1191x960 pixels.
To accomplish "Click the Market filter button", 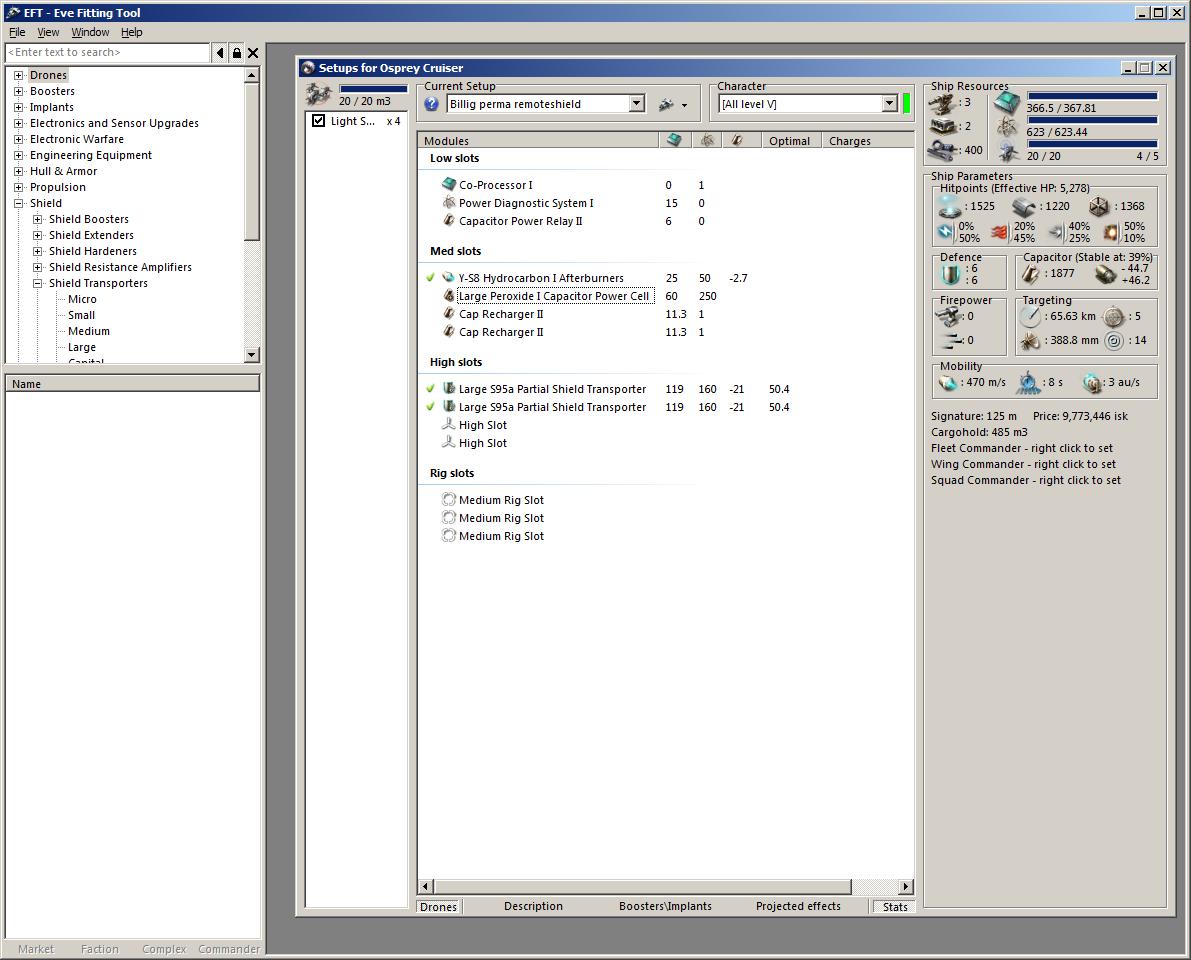I will click(x=36, y=949).
